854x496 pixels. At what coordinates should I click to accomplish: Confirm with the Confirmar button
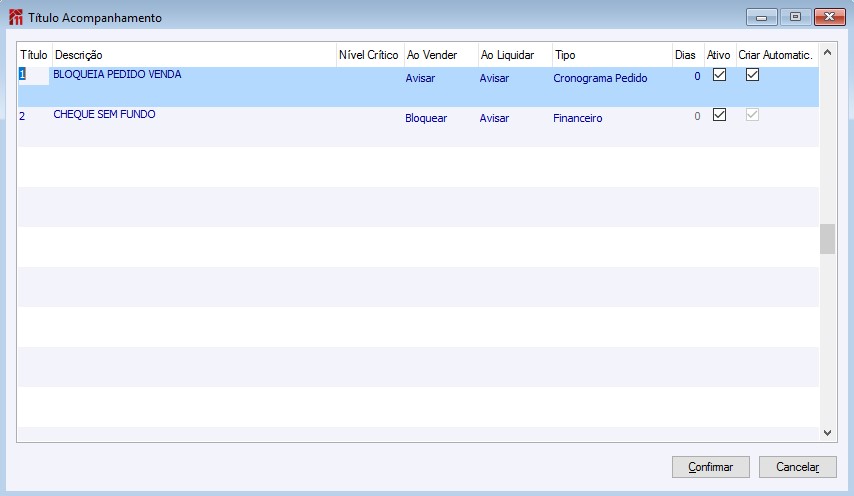[711, 467]
